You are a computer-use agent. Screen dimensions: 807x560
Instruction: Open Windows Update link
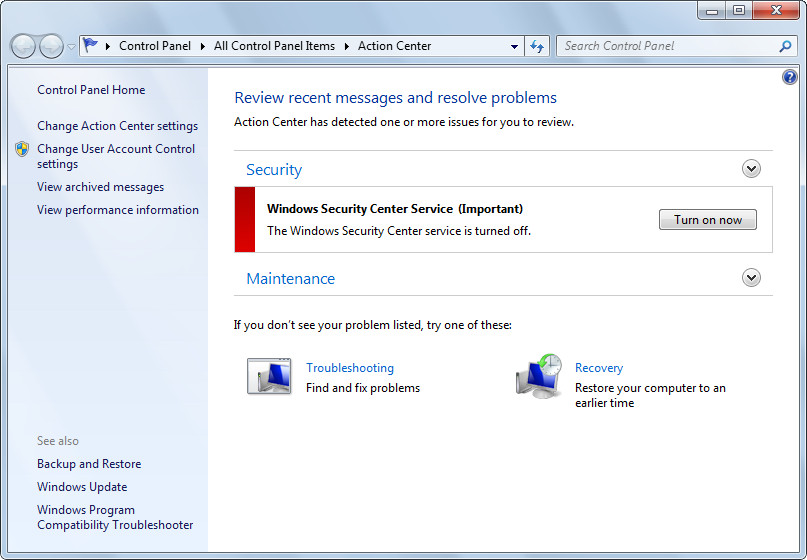[82, 487]
